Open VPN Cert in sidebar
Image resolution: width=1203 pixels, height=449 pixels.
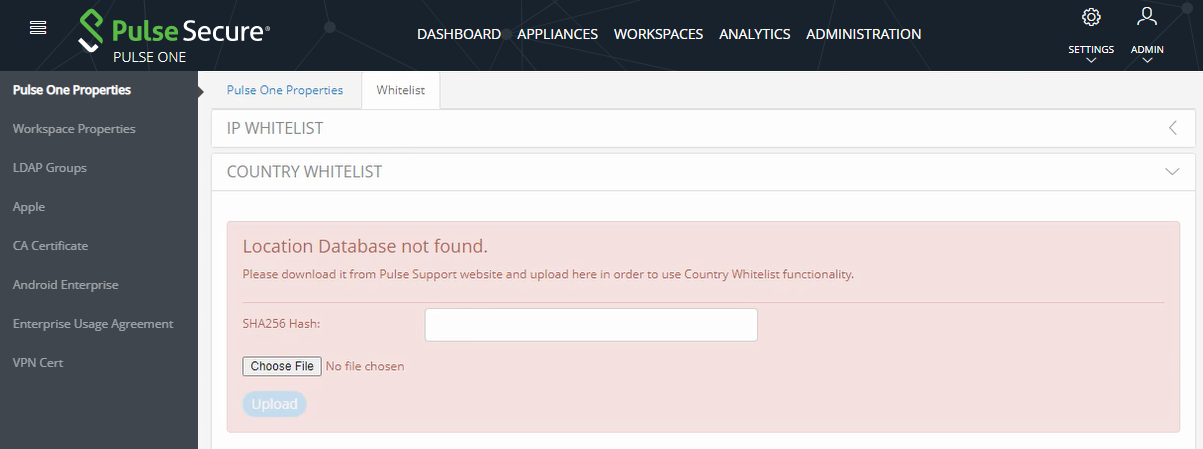[x=38, y=363]
